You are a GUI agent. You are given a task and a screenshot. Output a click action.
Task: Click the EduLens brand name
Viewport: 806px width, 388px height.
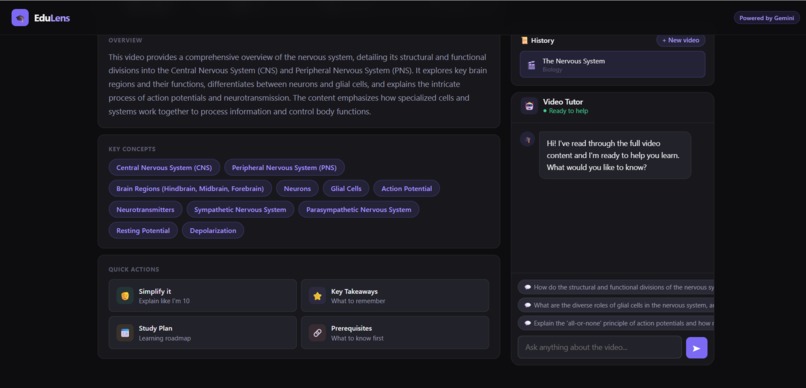[52, 18]
